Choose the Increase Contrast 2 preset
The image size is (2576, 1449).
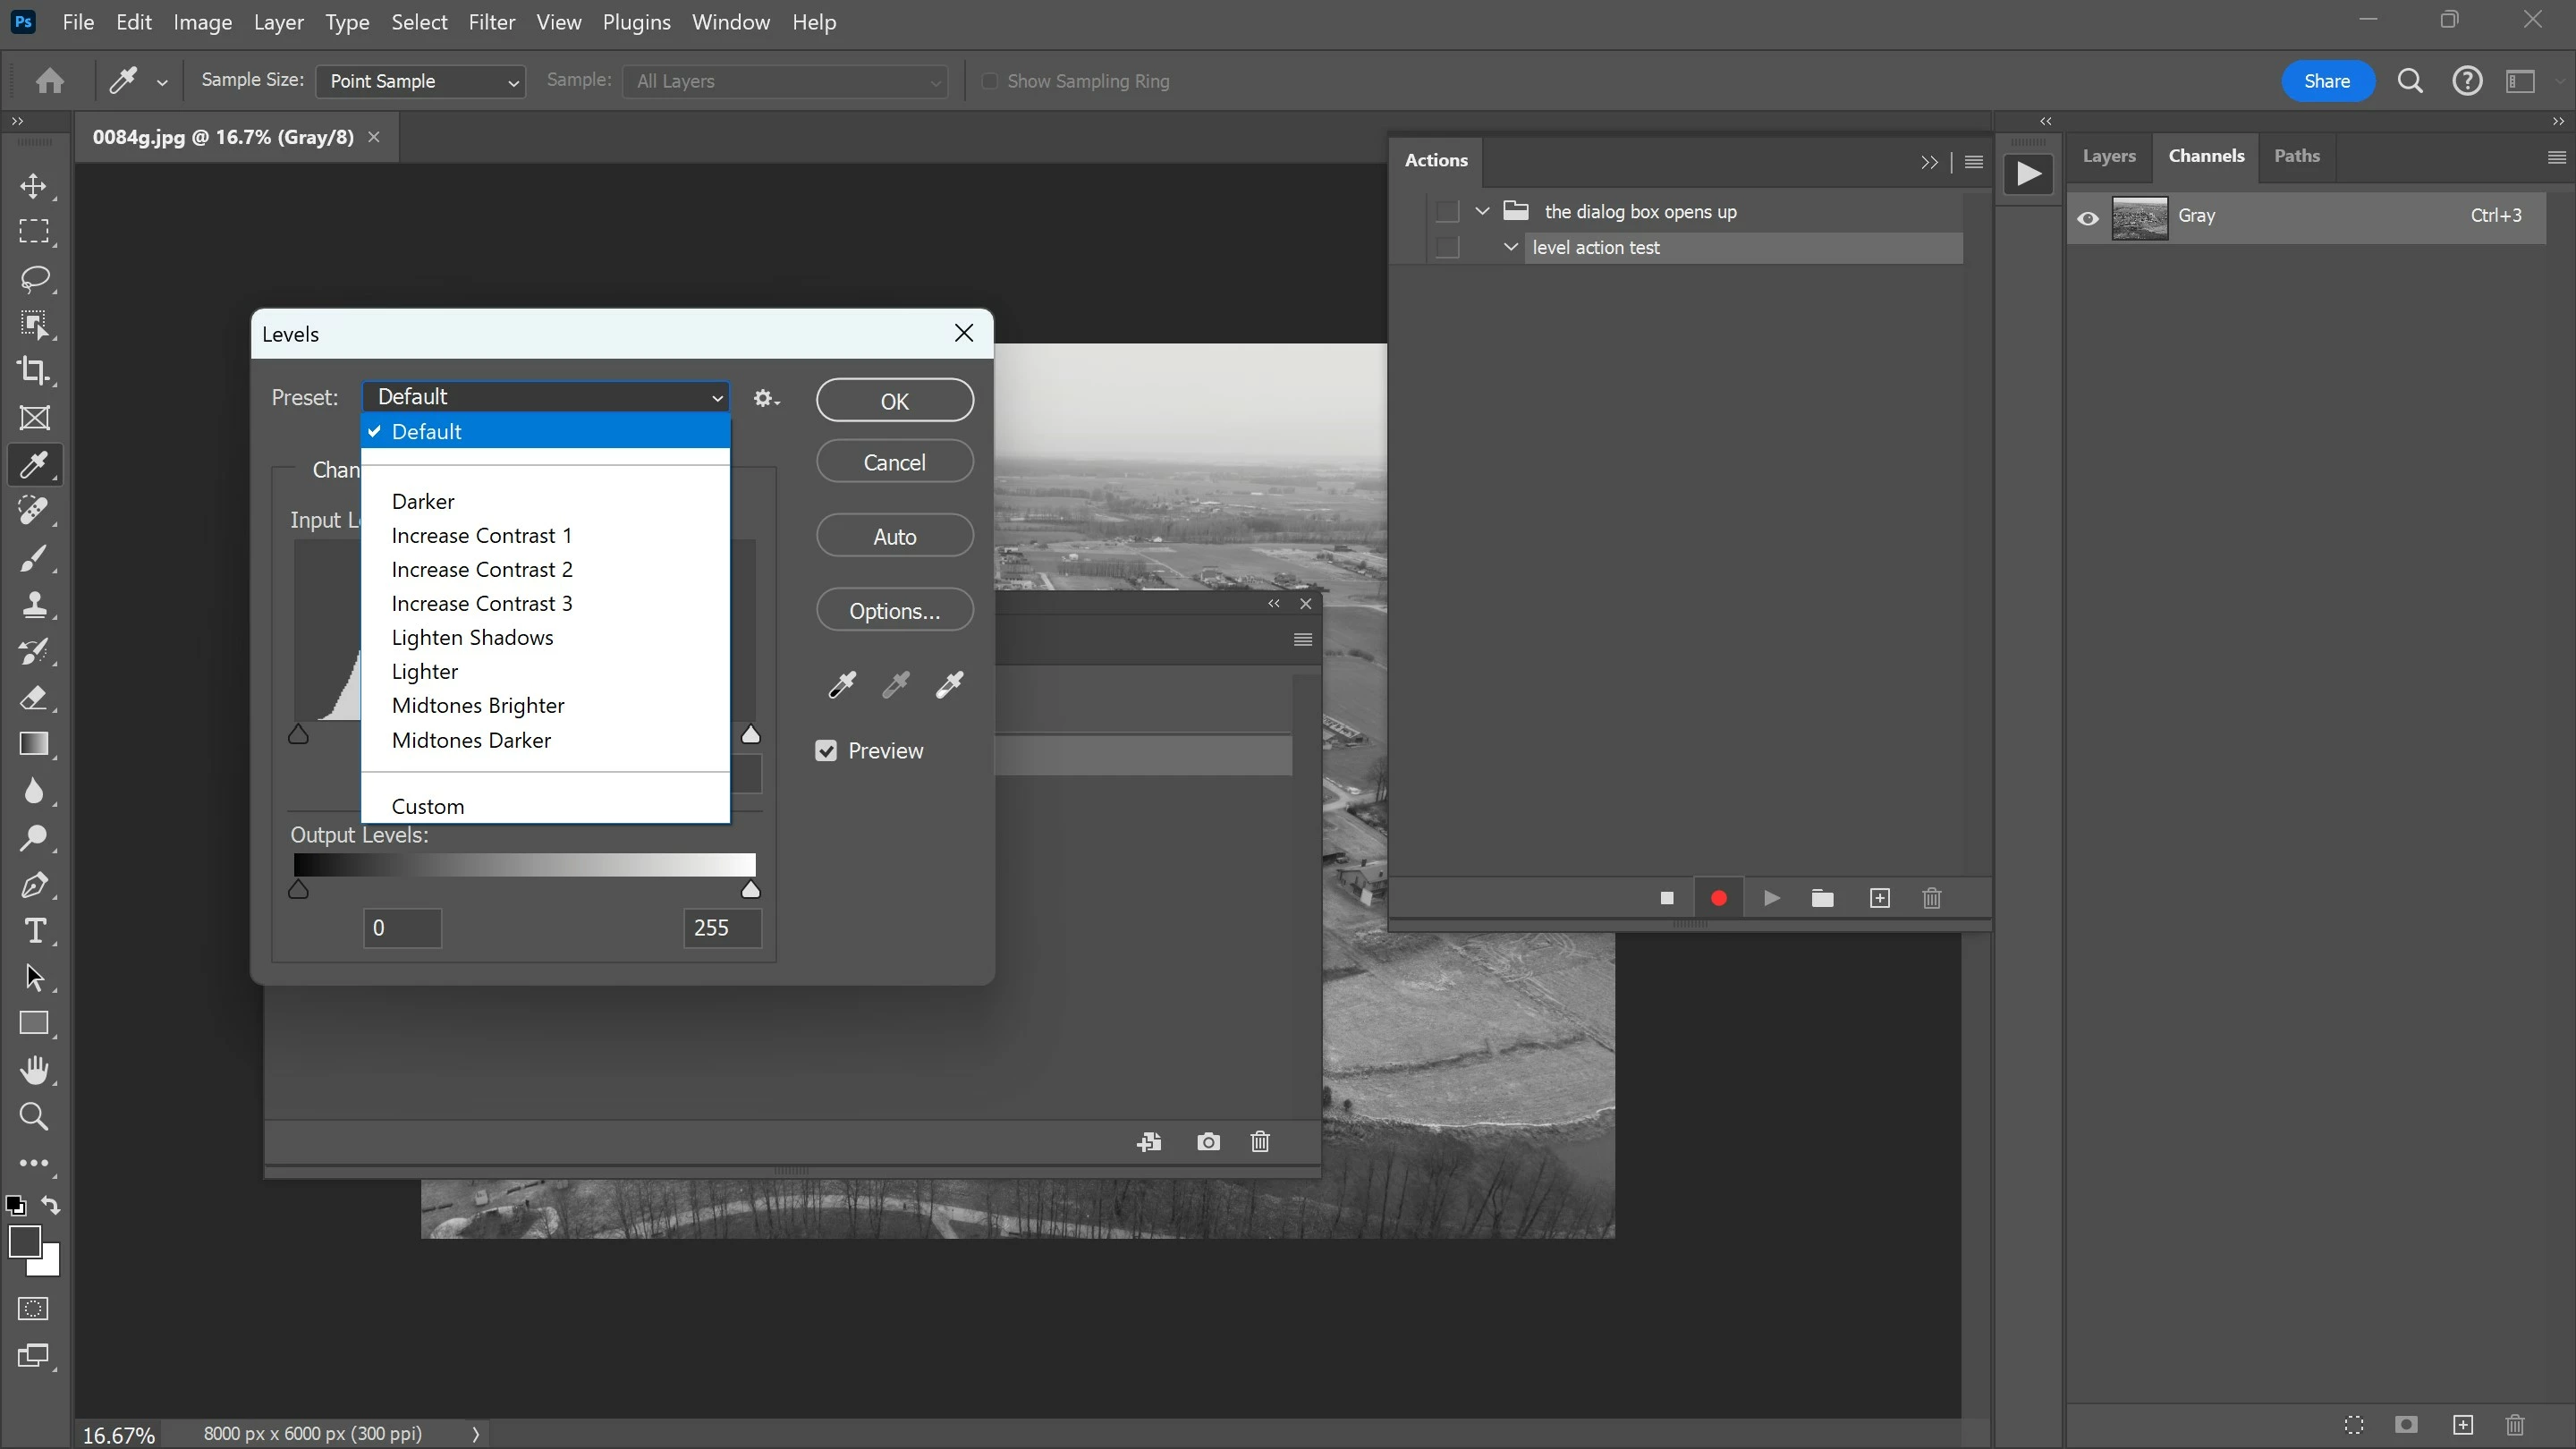pyautogui.click(x=481, y=569)
